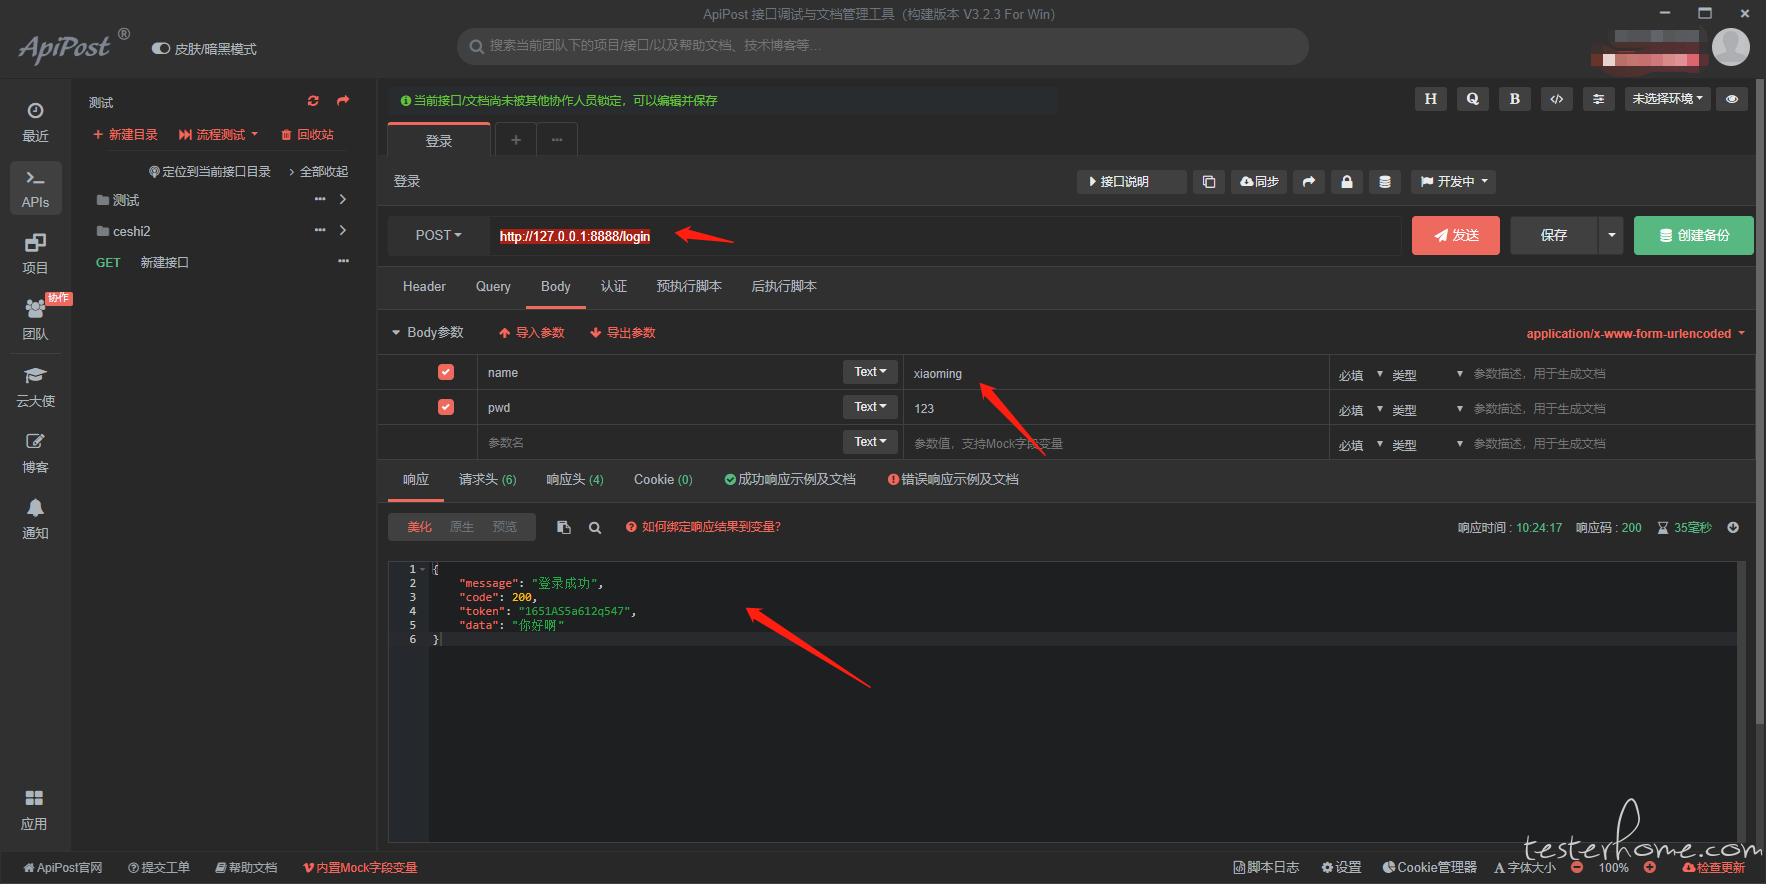Click the 创建备份 button
Screen dimensions: 1766x884
pyautogui.click(x=1693, y=235)
